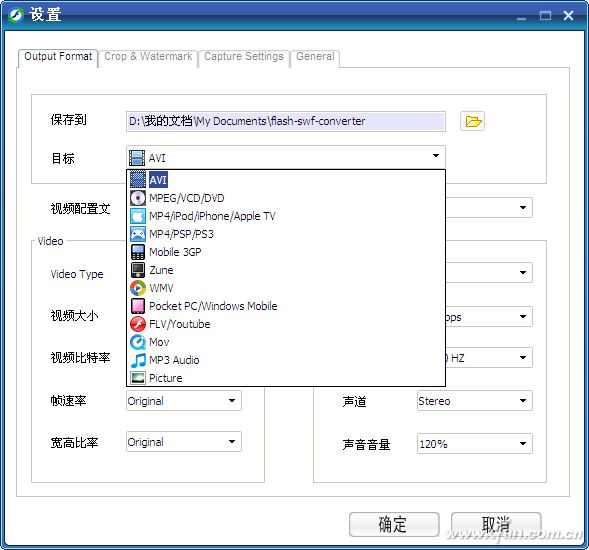This screenshot has width=589, height=550.
Task: Select the FLV/Youtube Flash icon
Action: (x=138, y=324)
